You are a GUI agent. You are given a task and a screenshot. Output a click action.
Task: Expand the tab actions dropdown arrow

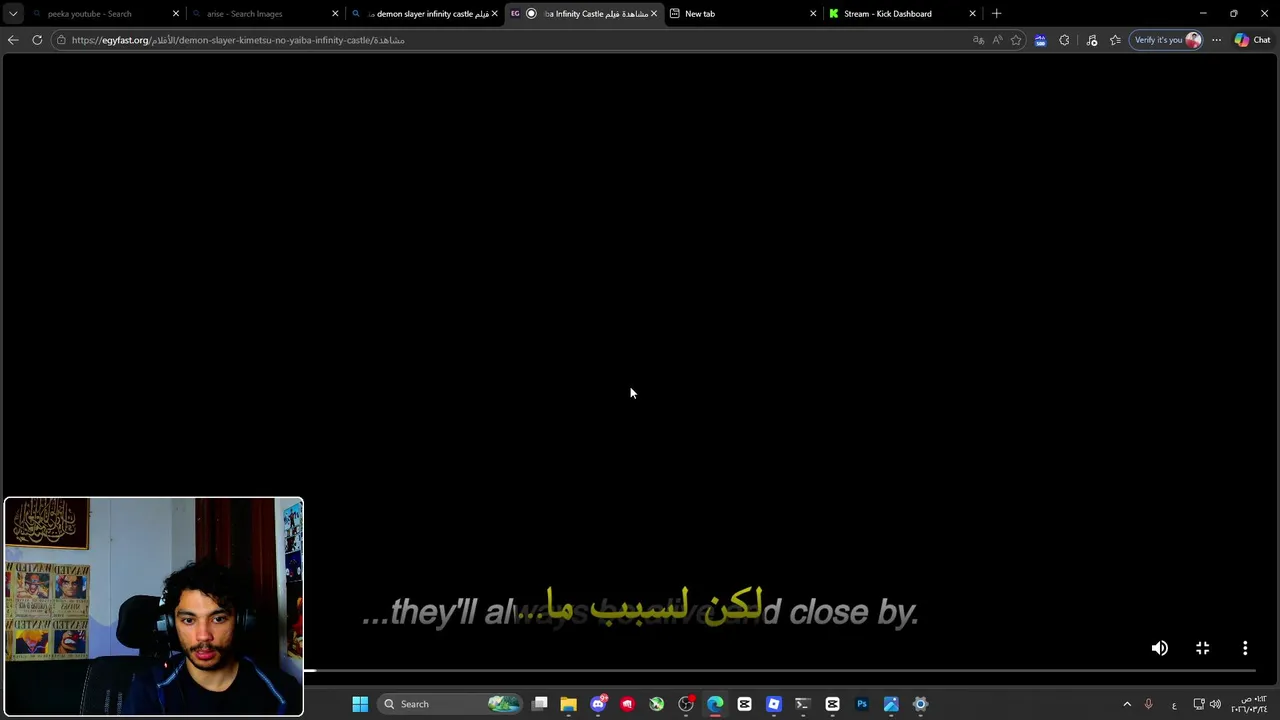[13, 14]
